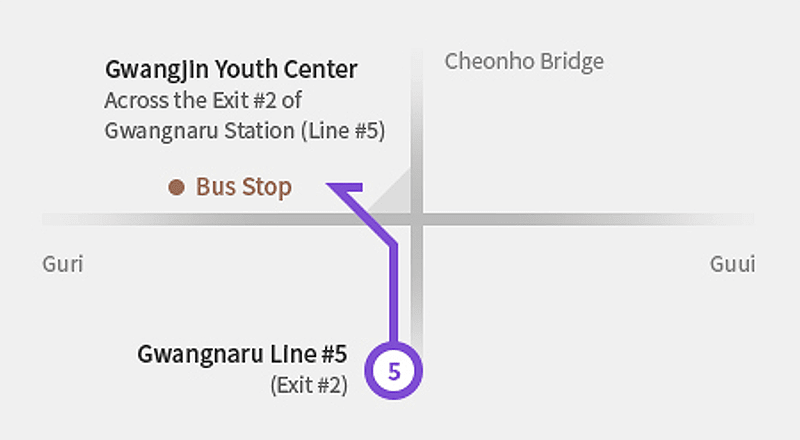Viewport: 800px width, 440px height.
Task: Click the (Exit #2) text
Action: [309, 385]
